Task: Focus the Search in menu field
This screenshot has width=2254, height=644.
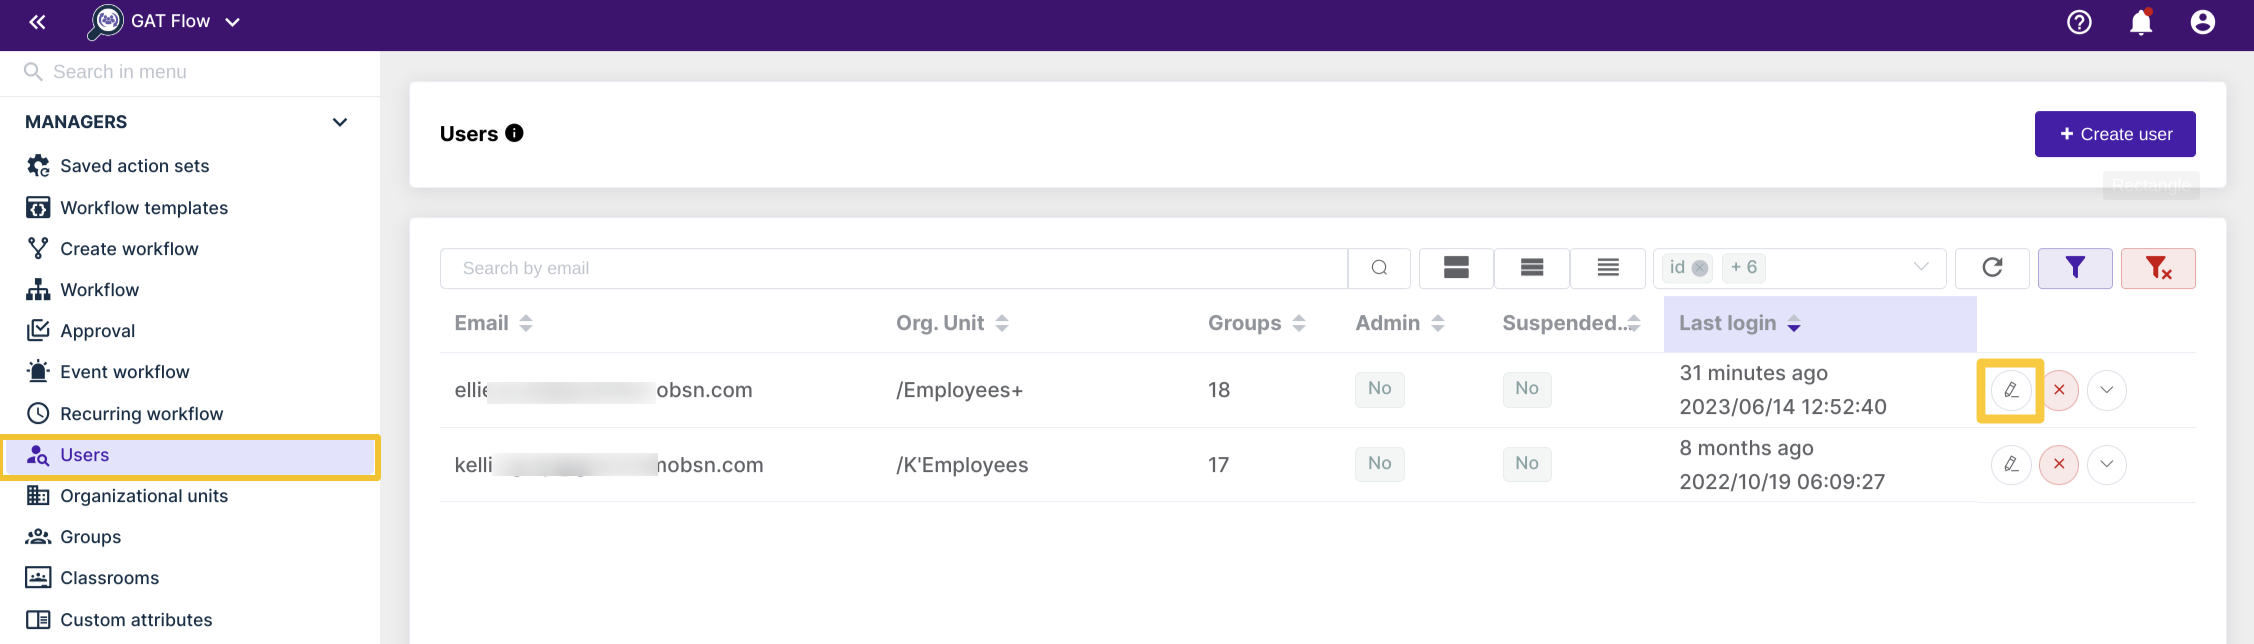Action: [190, 72]
